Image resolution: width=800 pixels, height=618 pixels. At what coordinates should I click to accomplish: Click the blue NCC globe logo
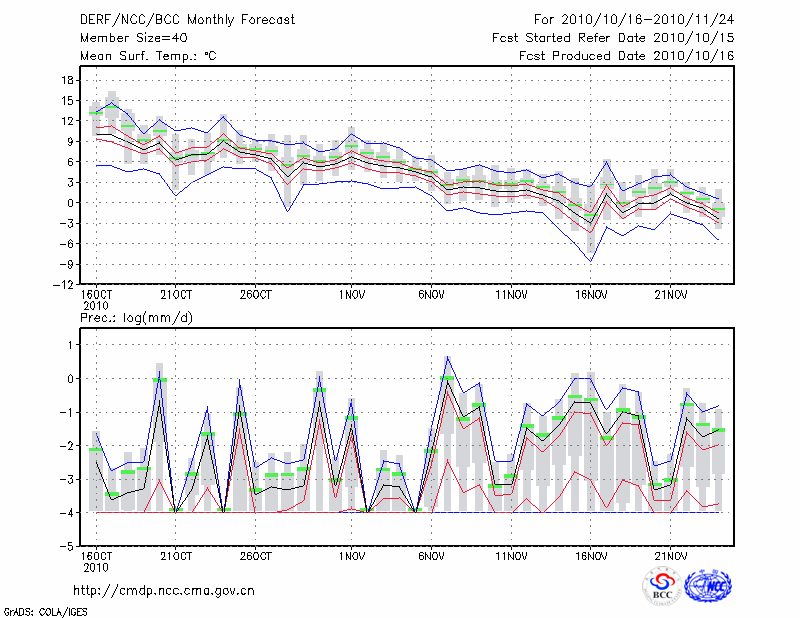pyautogui.click(x=709, y=585)
